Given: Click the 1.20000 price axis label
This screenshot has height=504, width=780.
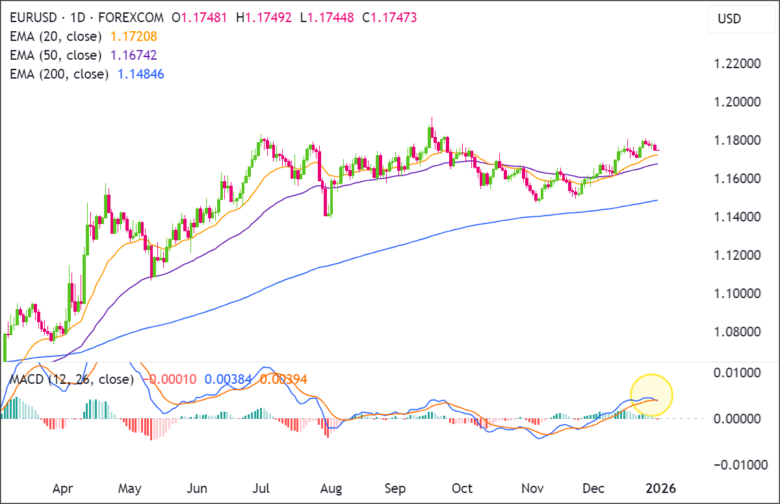Looking at the screenshot, I should [x=737, y=102].
